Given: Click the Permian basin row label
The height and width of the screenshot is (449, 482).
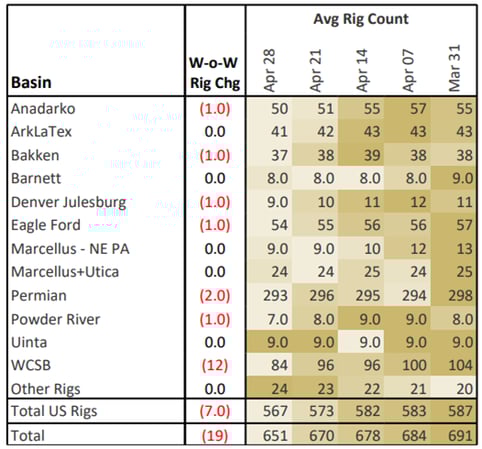Looking at the screenshot, I should (x=39, y=296).
